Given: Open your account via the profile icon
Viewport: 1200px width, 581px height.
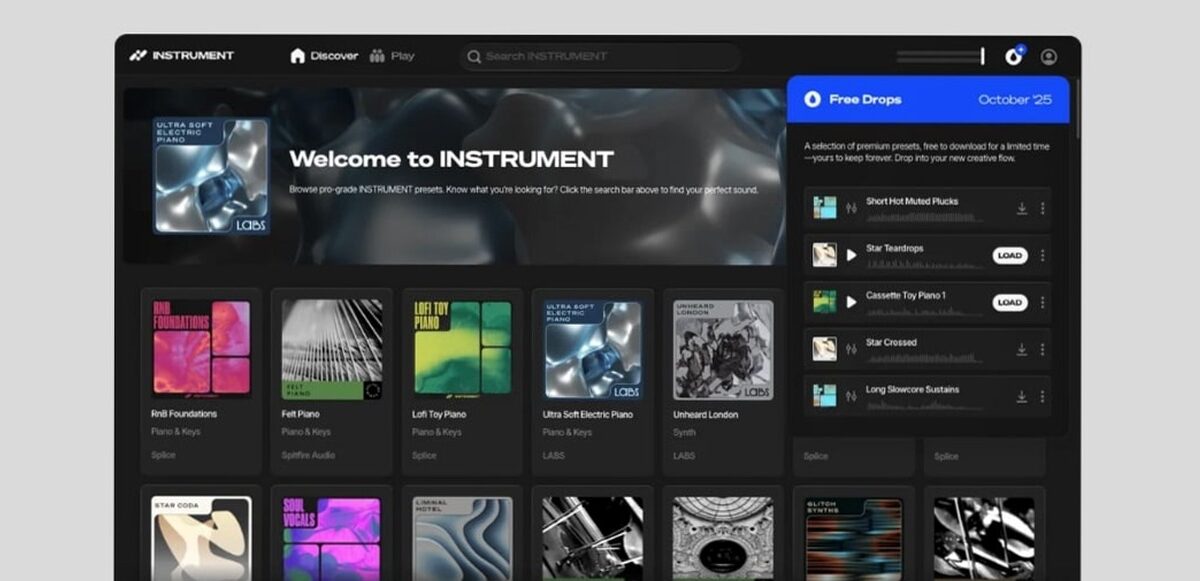Looking at the screenshot, I should coord(1047,57).
